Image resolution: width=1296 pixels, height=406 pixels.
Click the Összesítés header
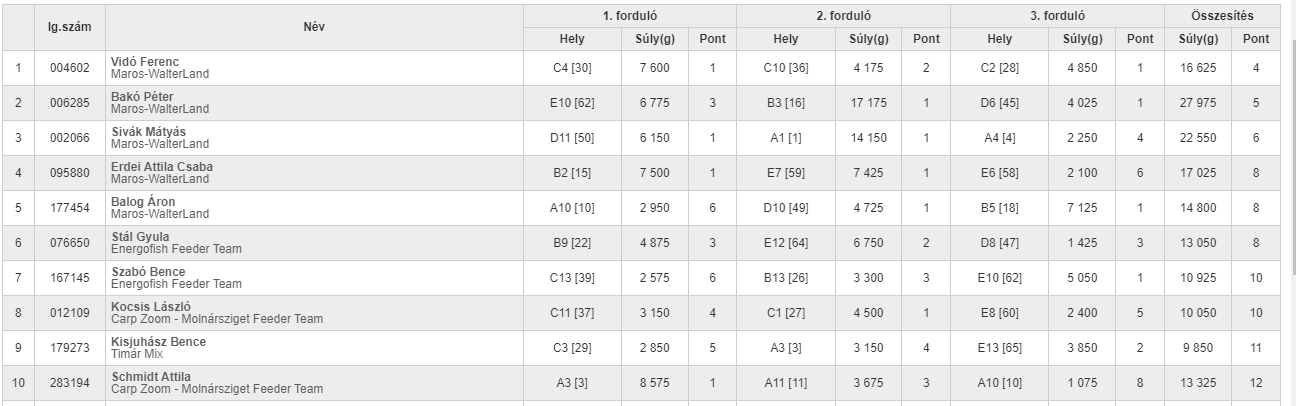point(1222,16)
